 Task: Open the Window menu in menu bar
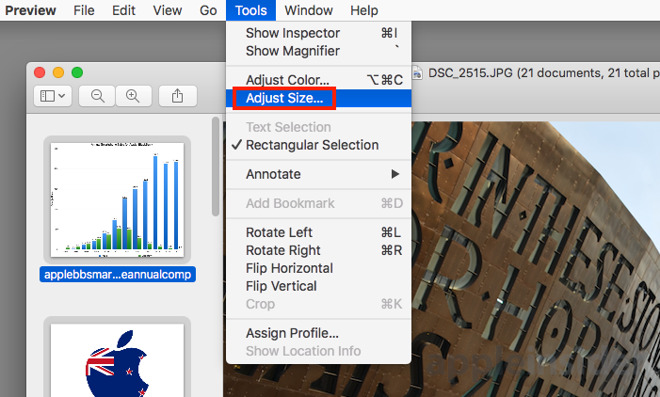coord(309,10)
